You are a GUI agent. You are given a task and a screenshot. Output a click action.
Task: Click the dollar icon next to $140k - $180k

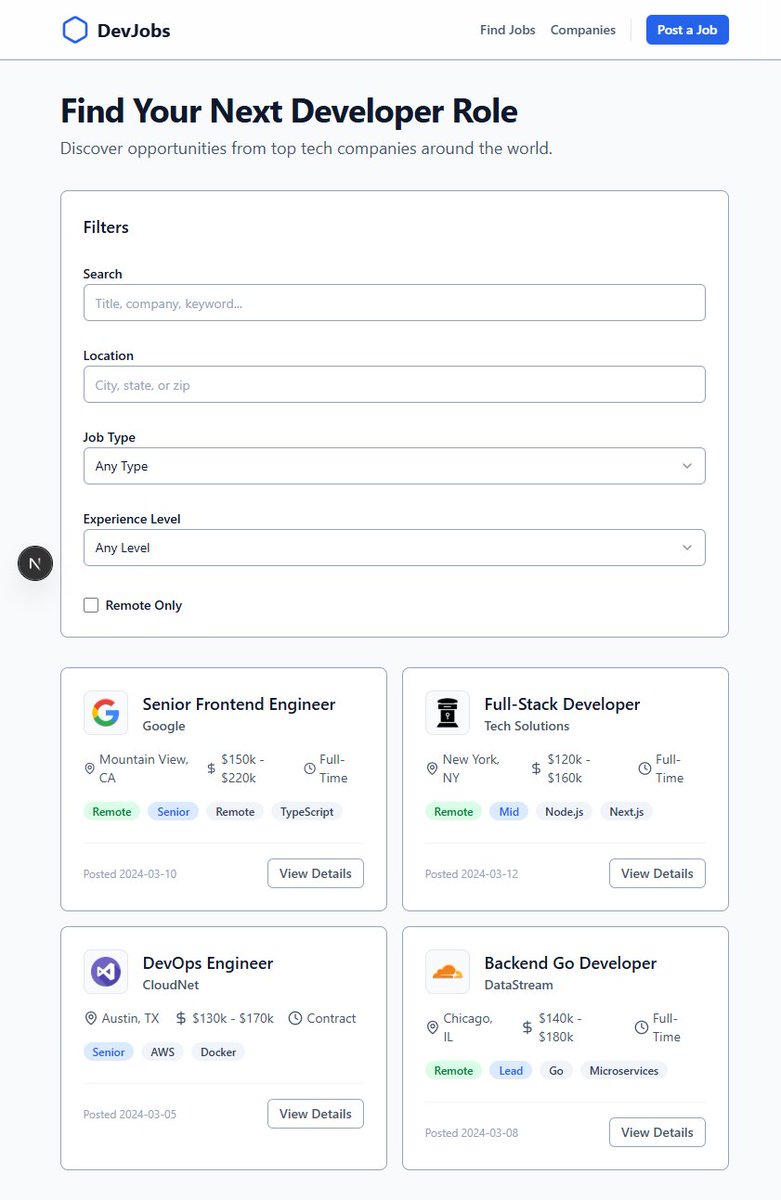[527, 1028]
